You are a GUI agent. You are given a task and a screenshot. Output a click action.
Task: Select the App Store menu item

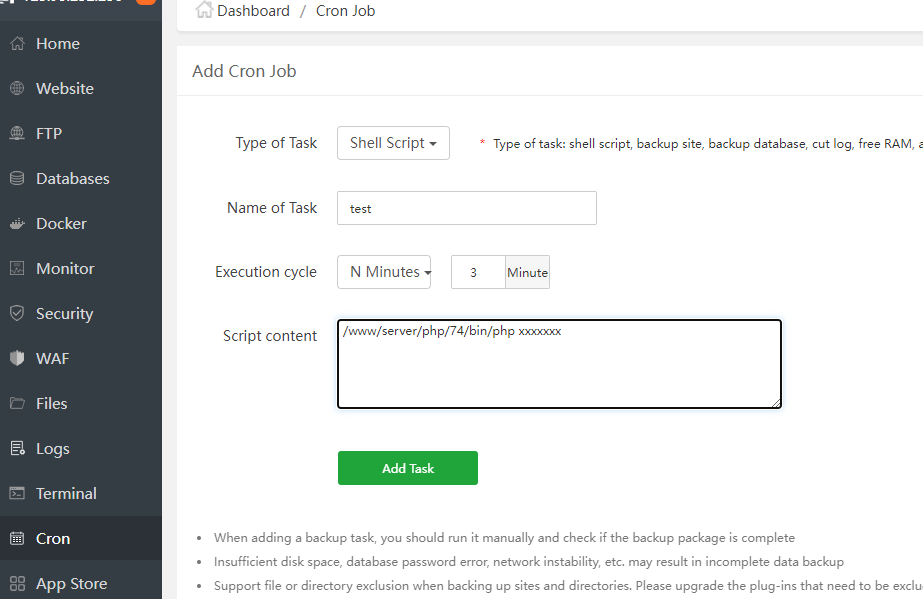(x=71, y=584)
